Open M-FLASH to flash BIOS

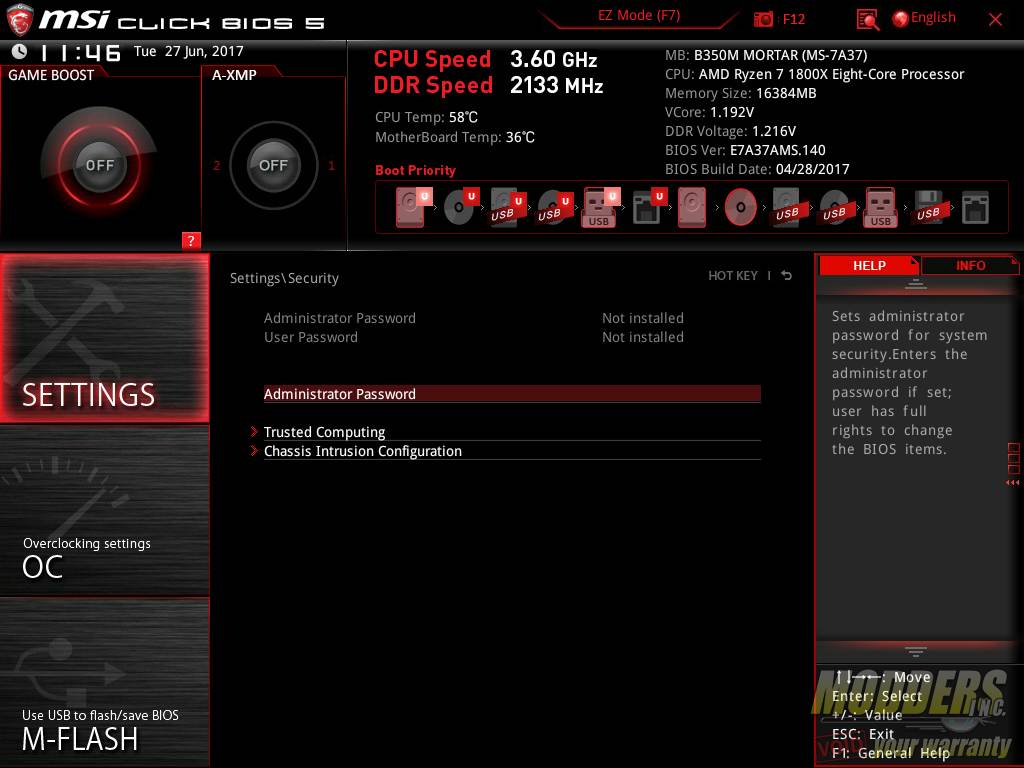(x=104, y=682)
